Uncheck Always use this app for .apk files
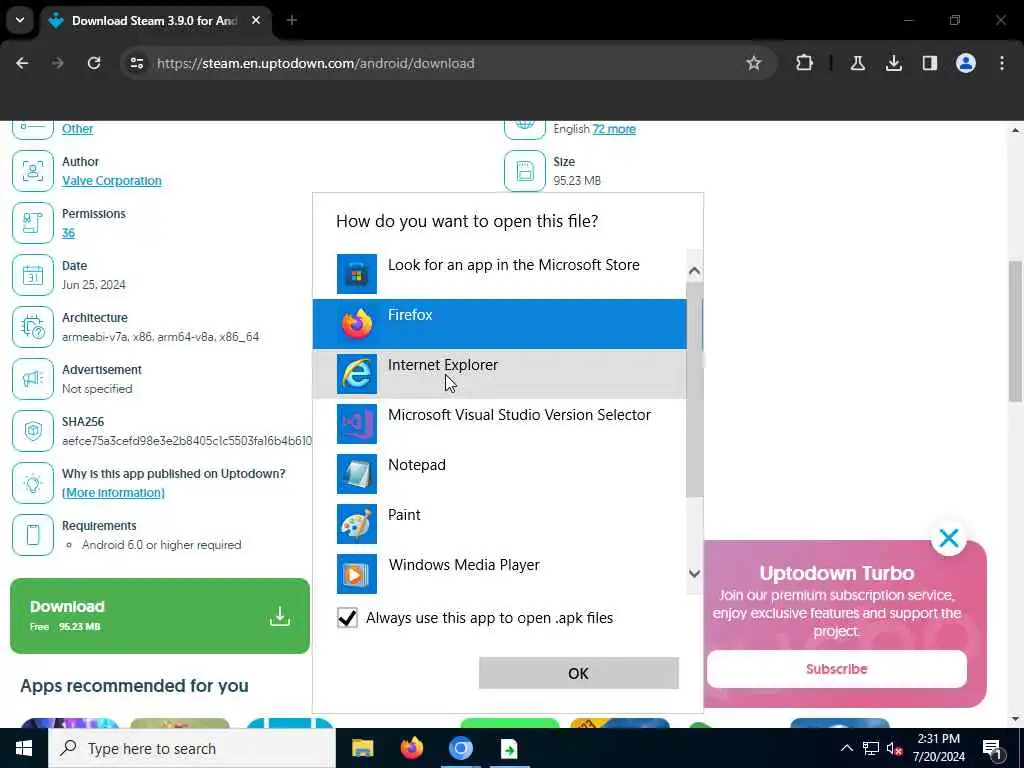1024x768 pixels. (x=347, y=617)
